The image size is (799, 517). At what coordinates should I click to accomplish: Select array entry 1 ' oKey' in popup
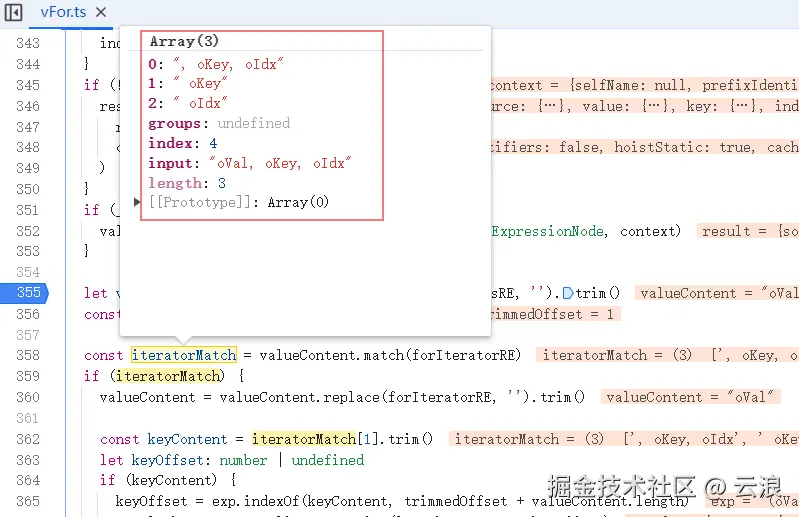(x=188, y=84)
